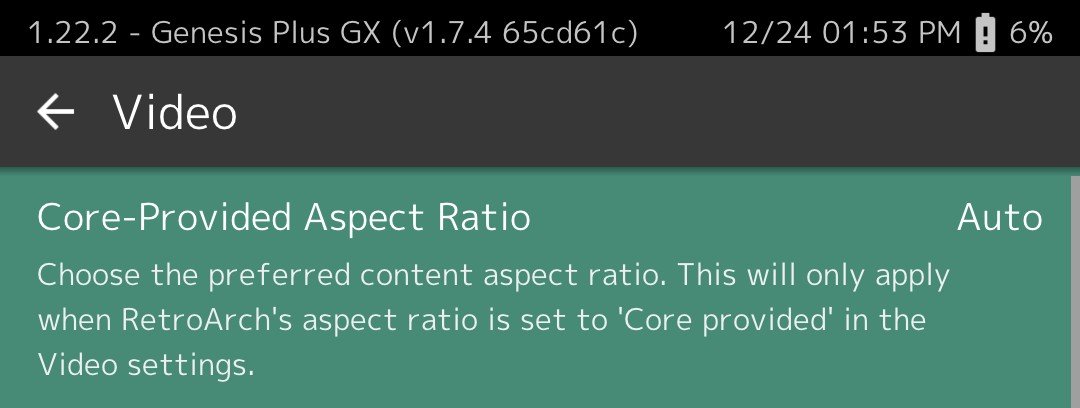Click the core version v1.7.4 65cd61c
Screen dimensions: 1080x408
point(516,33)
